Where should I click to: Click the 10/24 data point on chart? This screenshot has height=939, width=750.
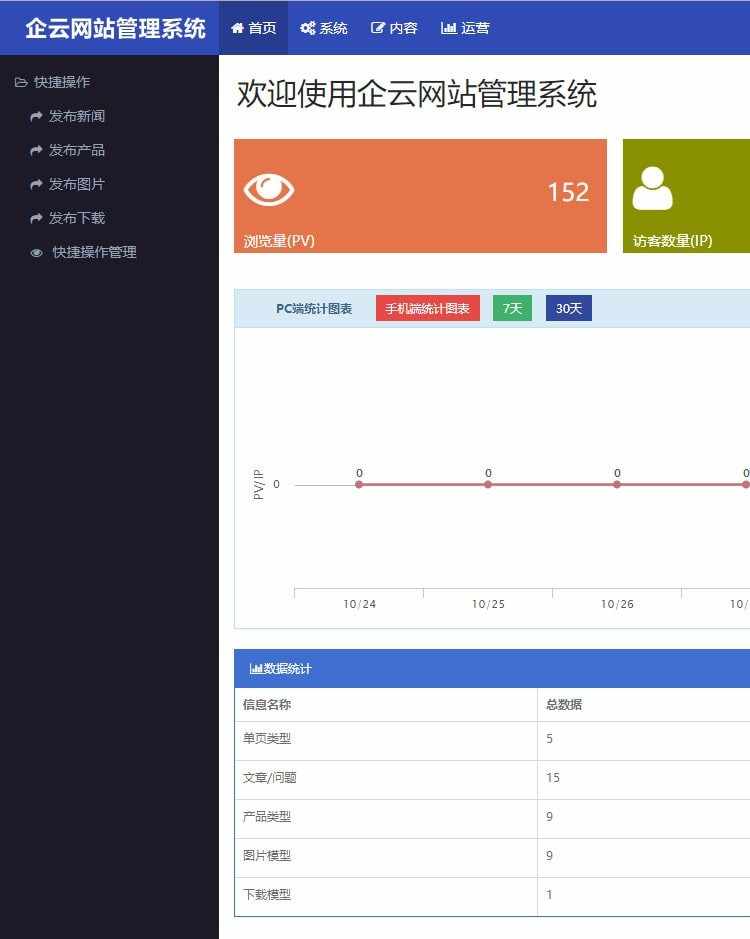[359, 484]
